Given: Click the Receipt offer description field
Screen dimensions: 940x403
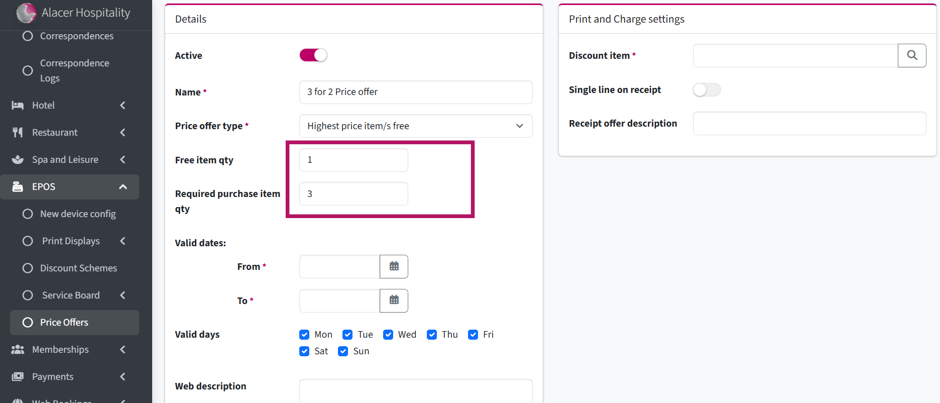Looking at the screenshot, I should [810, 124].
